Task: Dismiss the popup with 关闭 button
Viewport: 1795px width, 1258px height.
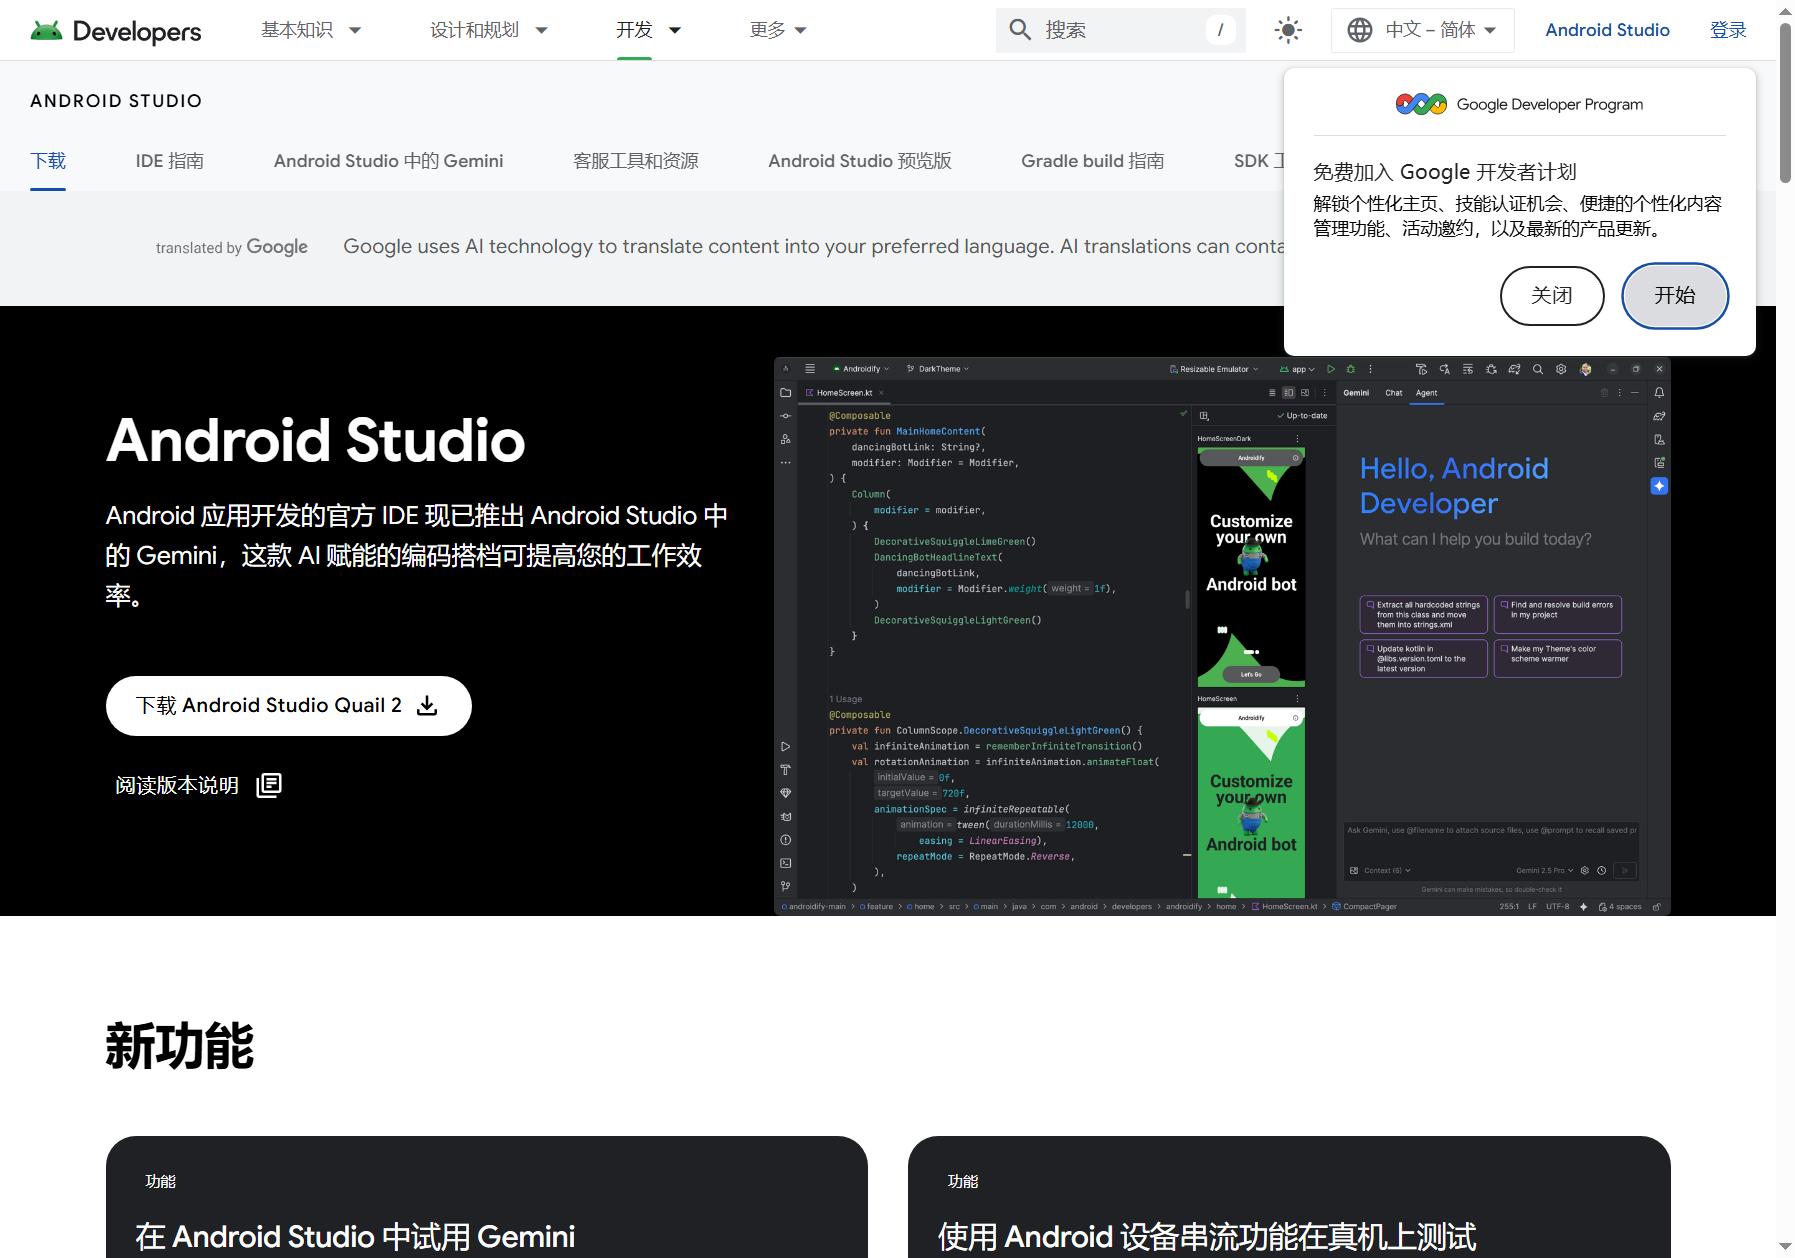Action: (x=1552, y=296)
